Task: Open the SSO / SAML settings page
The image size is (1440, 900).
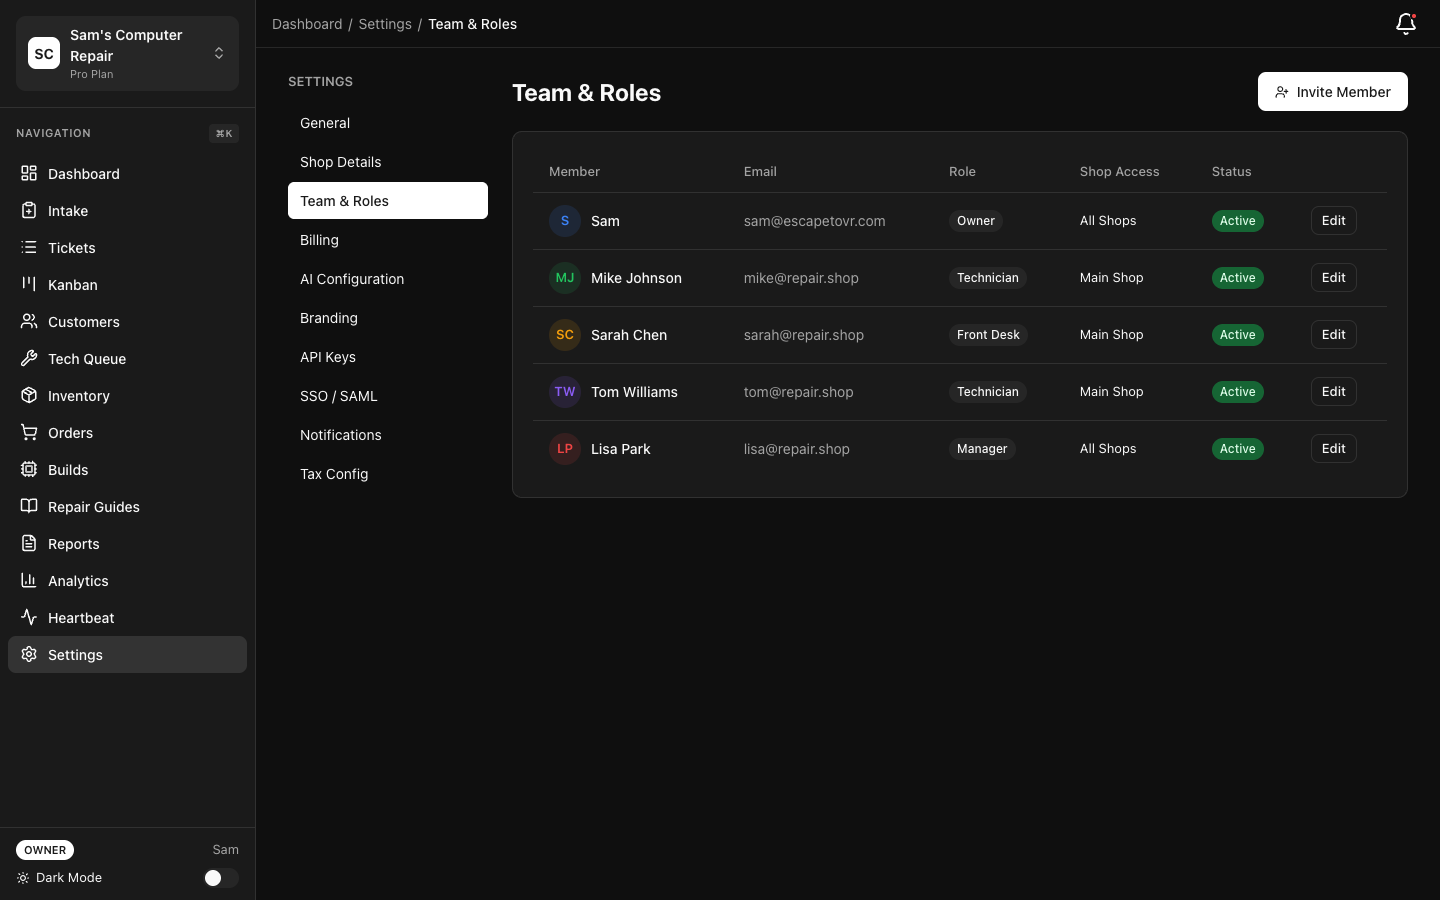Action: click(x=338, y=396)
